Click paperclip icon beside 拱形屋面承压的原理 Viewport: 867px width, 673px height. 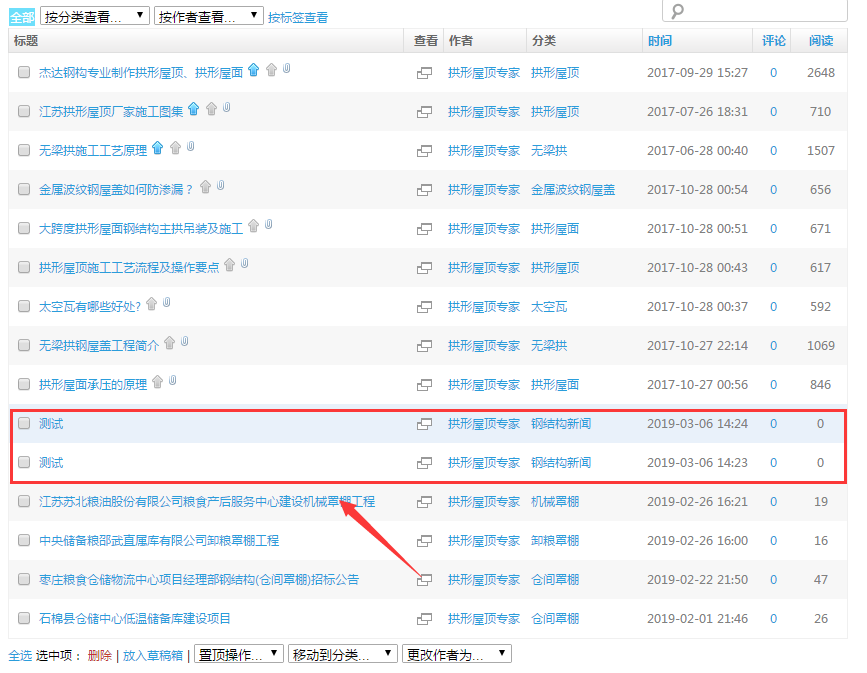[x=173, y=381]
